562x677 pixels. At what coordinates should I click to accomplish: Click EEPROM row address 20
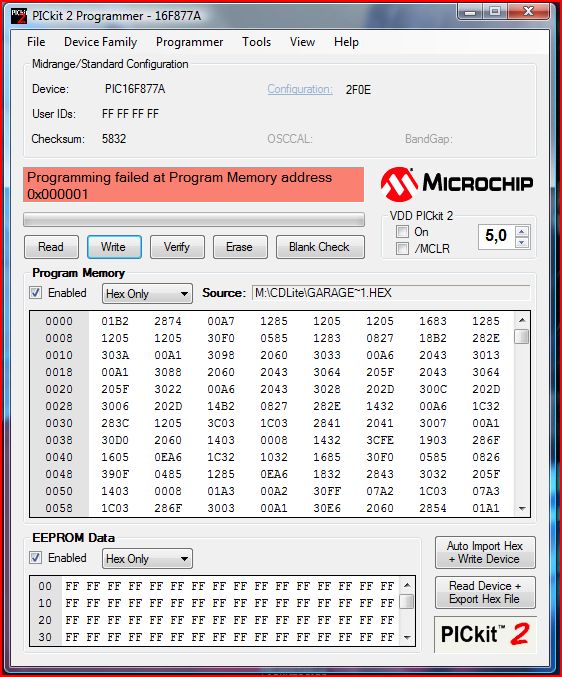tap(45, 620)
